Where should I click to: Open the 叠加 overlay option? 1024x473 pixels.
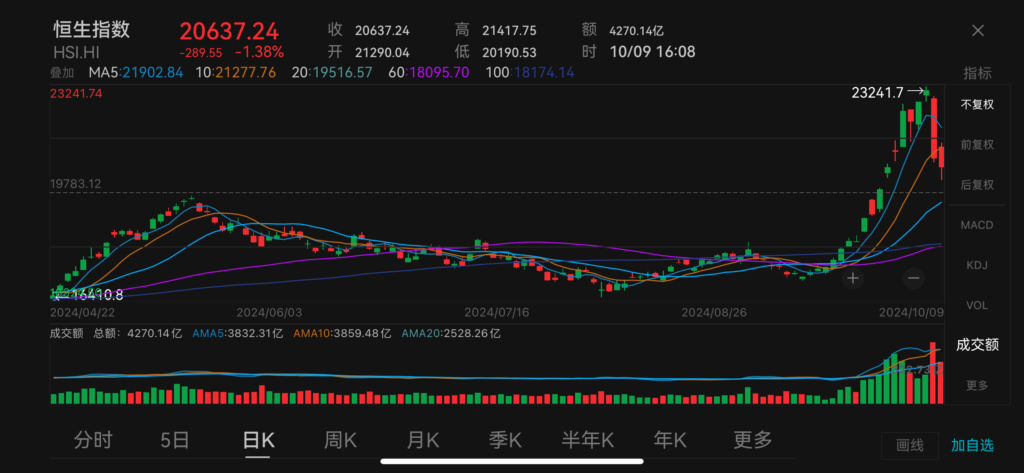point(62,73)
